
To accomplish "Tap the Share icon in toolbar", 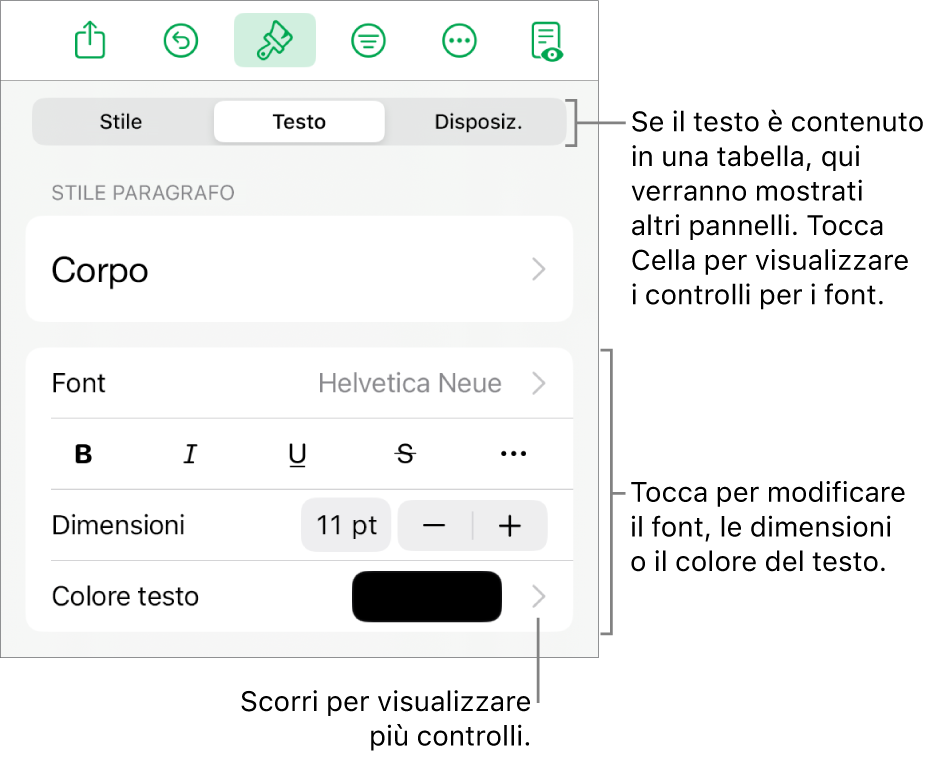I will [x=90, y=40].
